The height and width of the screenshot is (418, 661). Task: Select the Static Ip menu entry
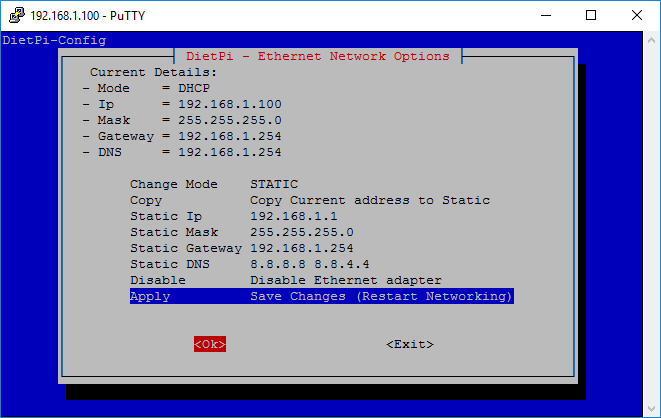tap(322, 216)
